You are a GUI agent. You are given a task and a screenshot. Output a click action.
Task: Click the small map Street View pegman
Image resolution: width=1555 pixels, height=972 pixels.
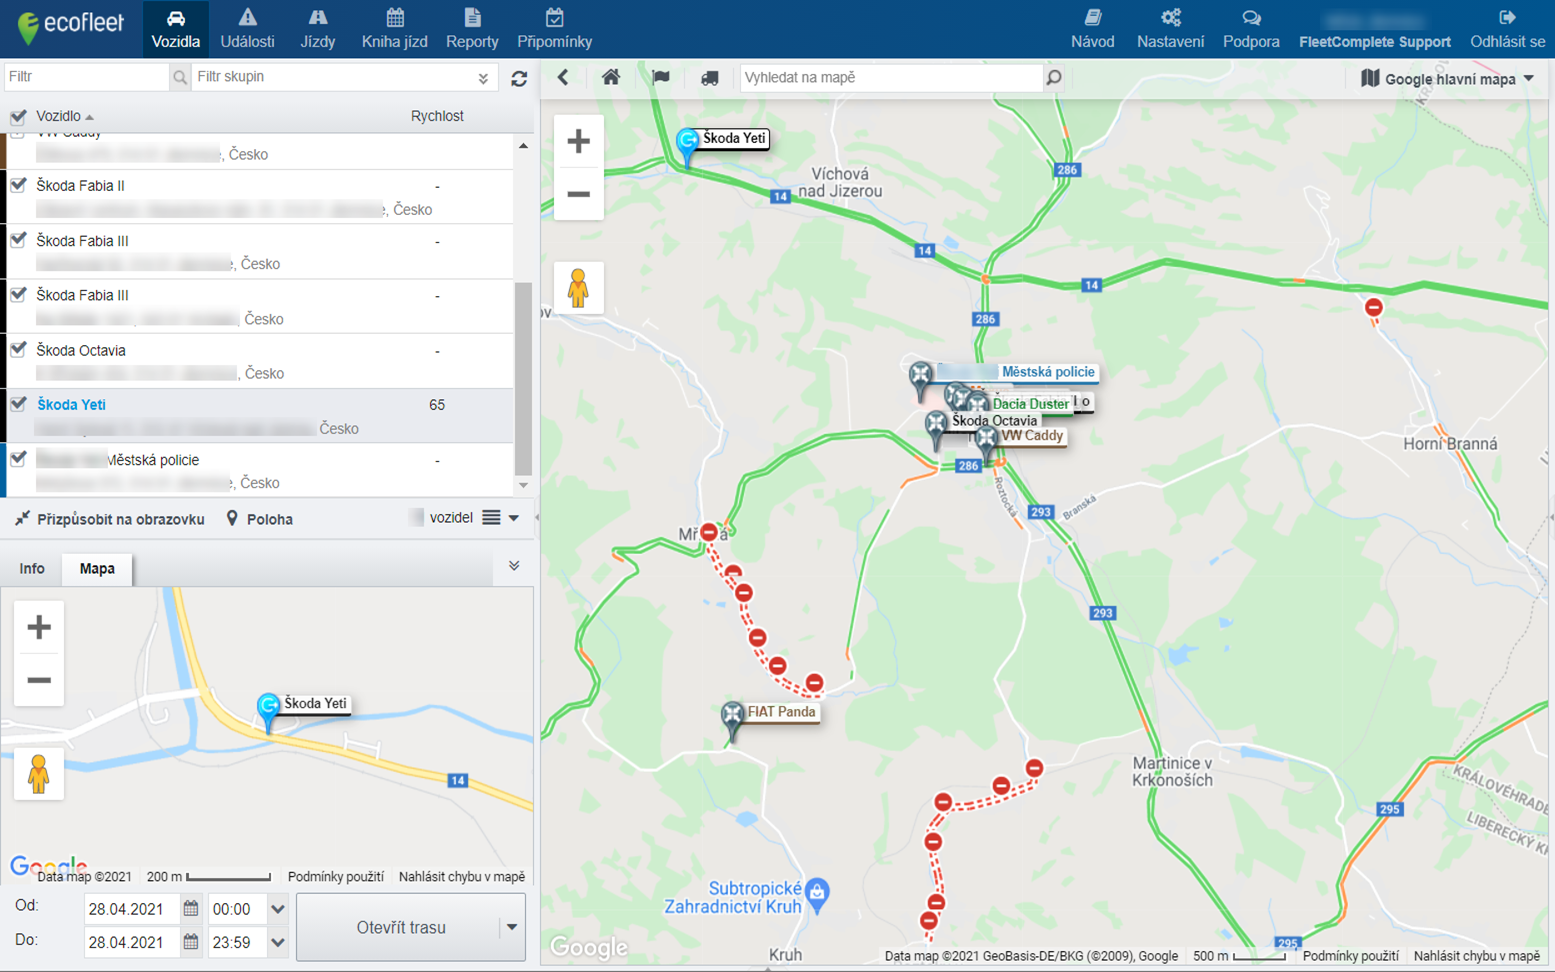39,774
